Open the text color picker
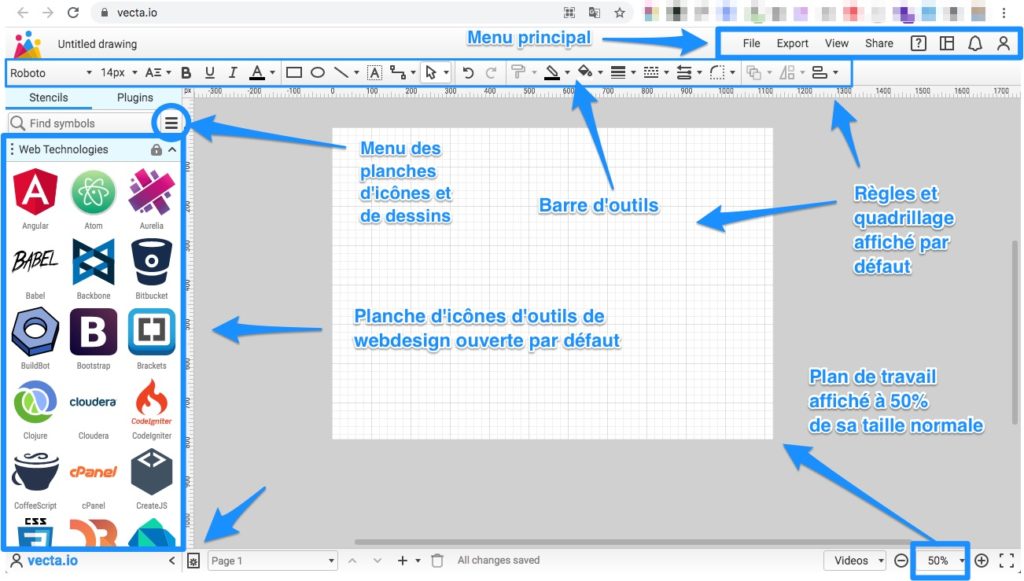1024x581 pixels. tap(257, 73)
